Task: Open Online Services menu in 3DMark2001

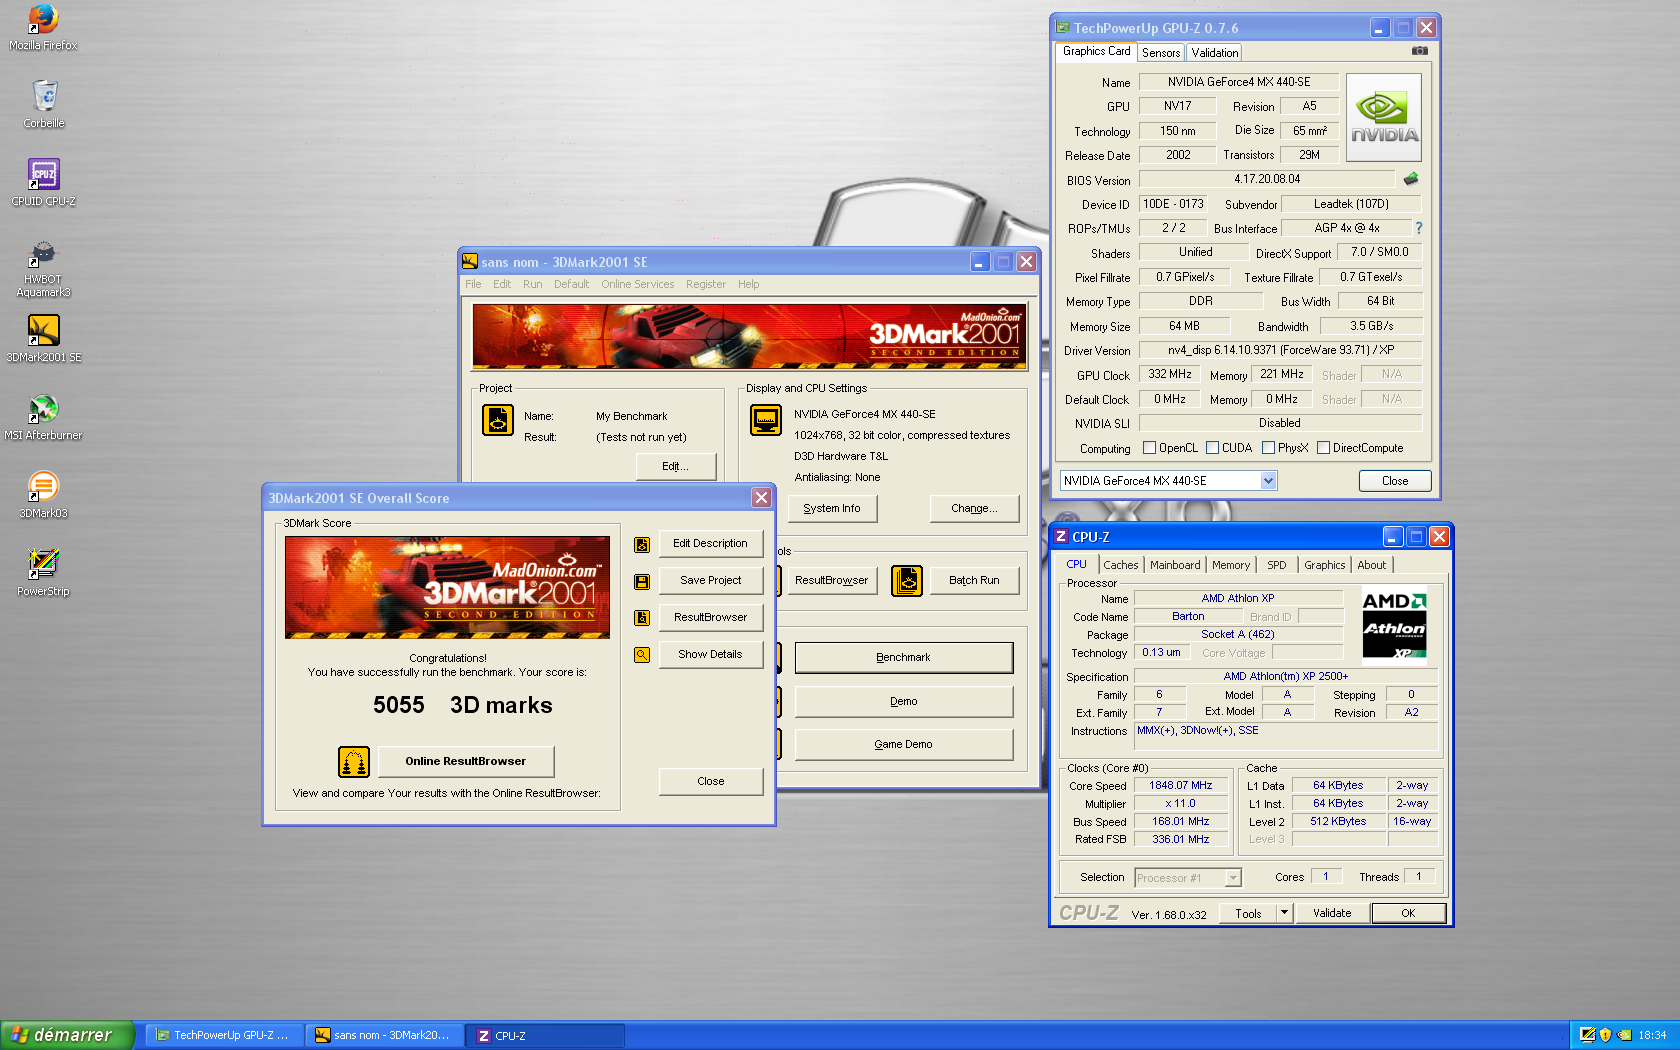Action: (x=637, y=284)
